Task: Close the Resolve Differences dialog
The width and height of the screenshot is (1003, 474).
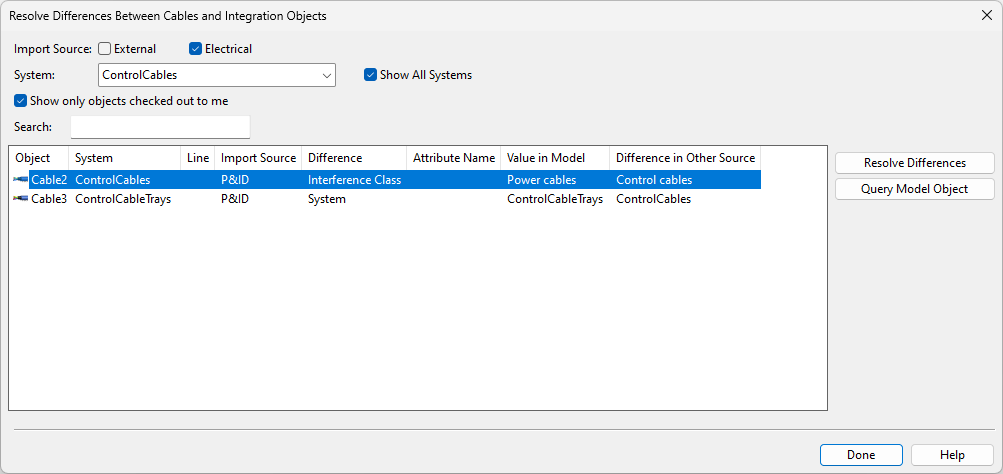Action: [986, 16]
